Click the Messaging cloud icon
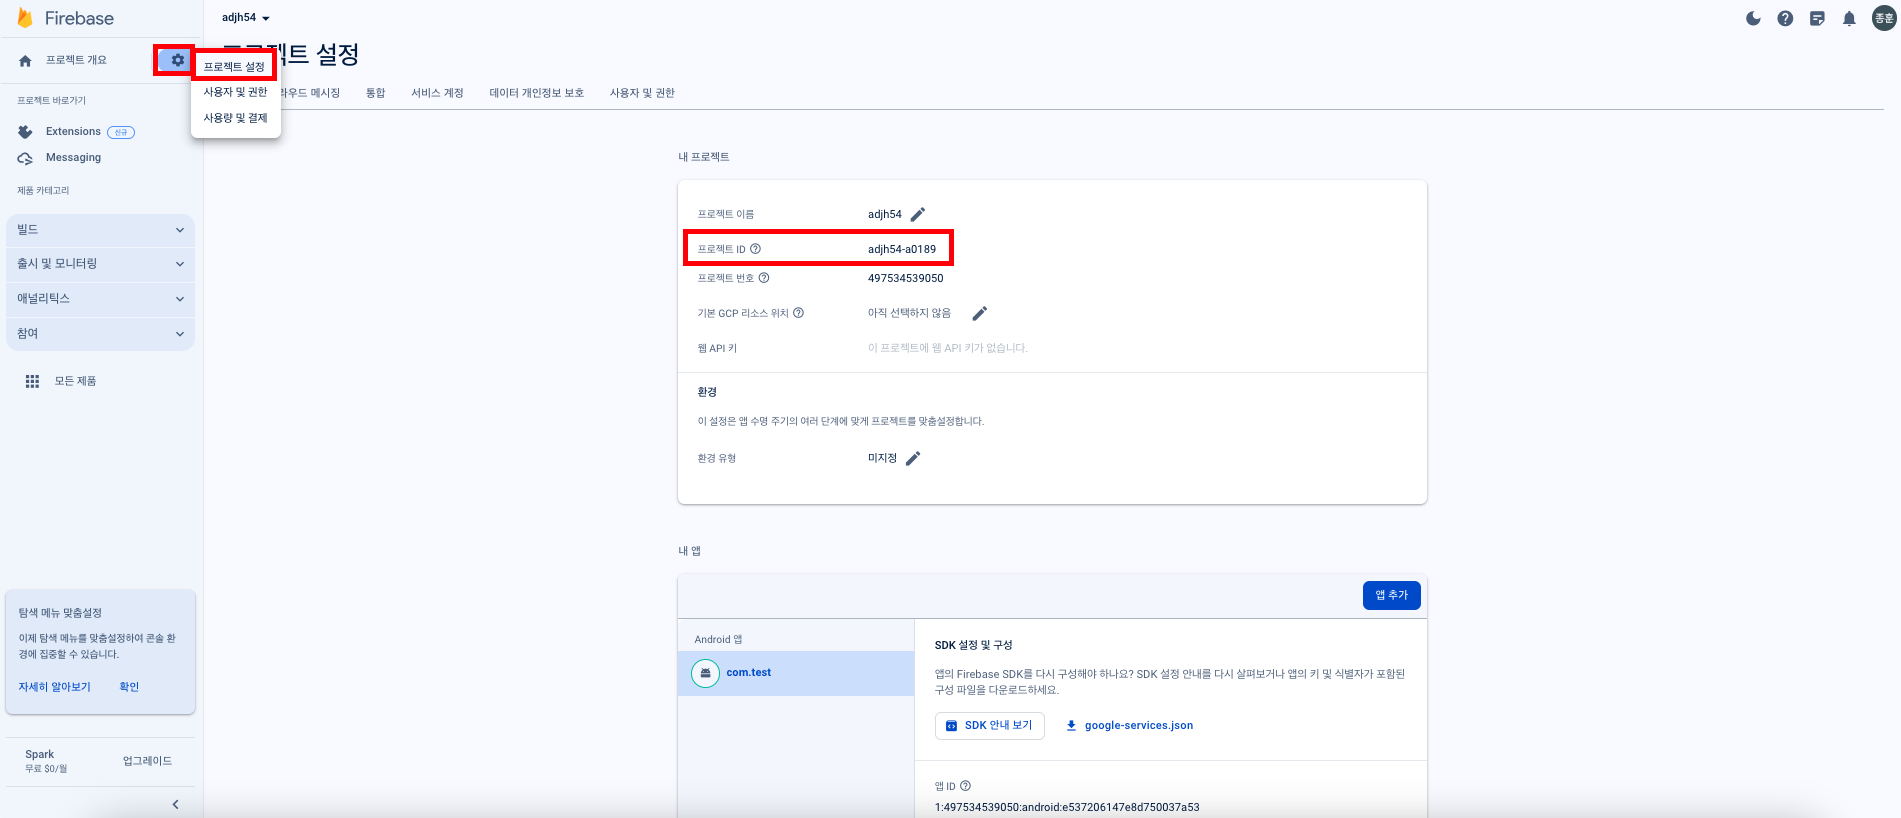 point(25,158)
